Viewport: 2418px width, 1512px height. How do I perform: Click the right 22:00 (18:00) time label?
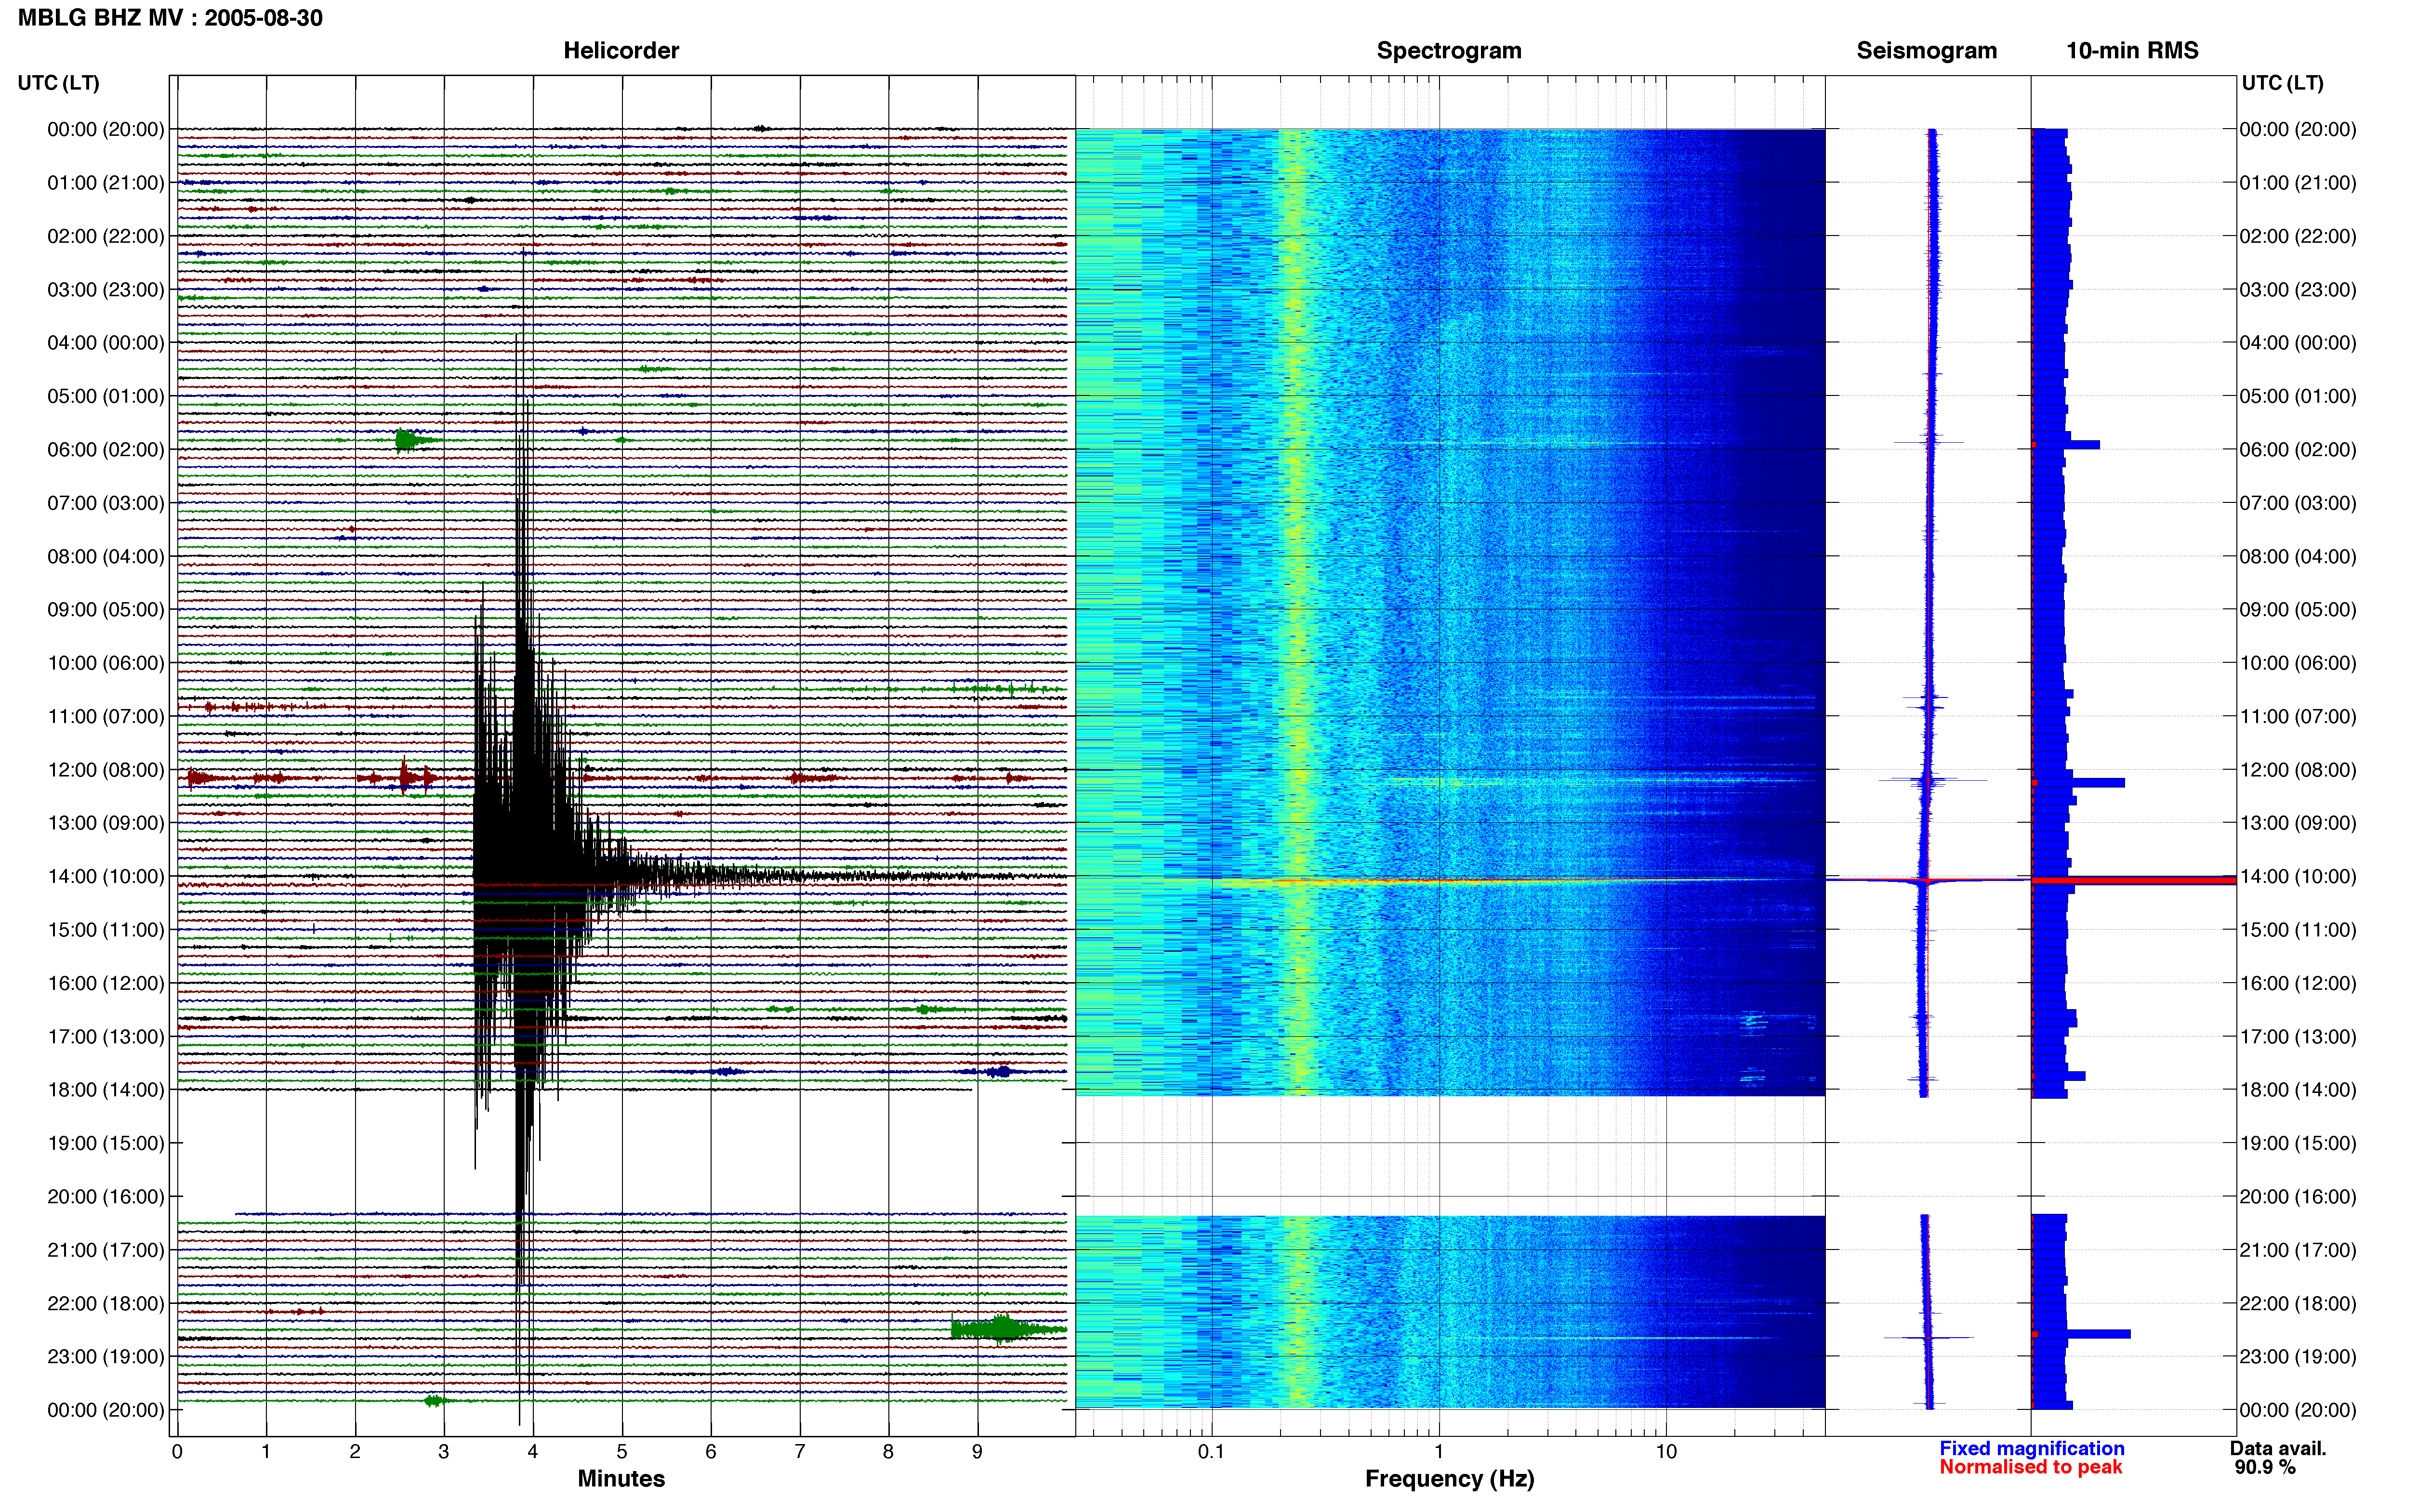coord(2298,1303)
